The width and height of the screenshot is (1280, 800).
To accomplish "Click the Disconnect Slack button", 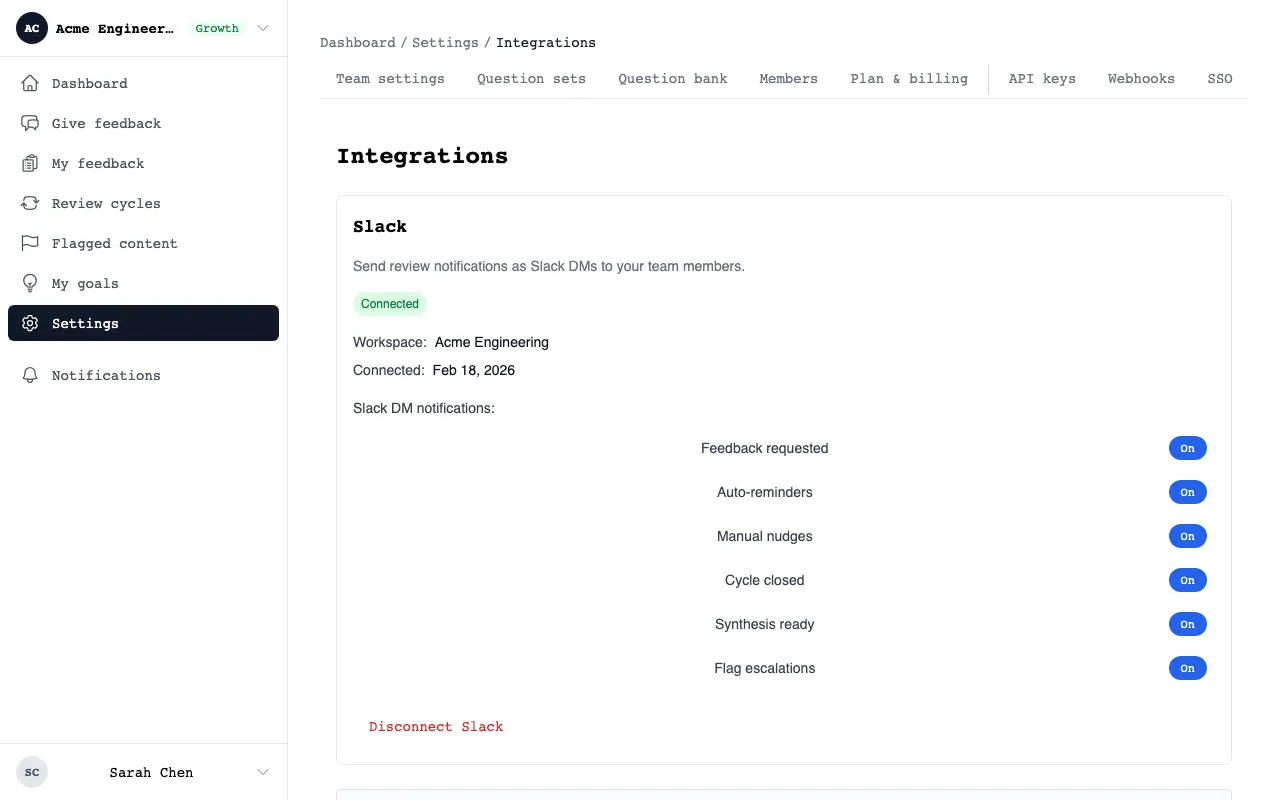I will point(436,727).
